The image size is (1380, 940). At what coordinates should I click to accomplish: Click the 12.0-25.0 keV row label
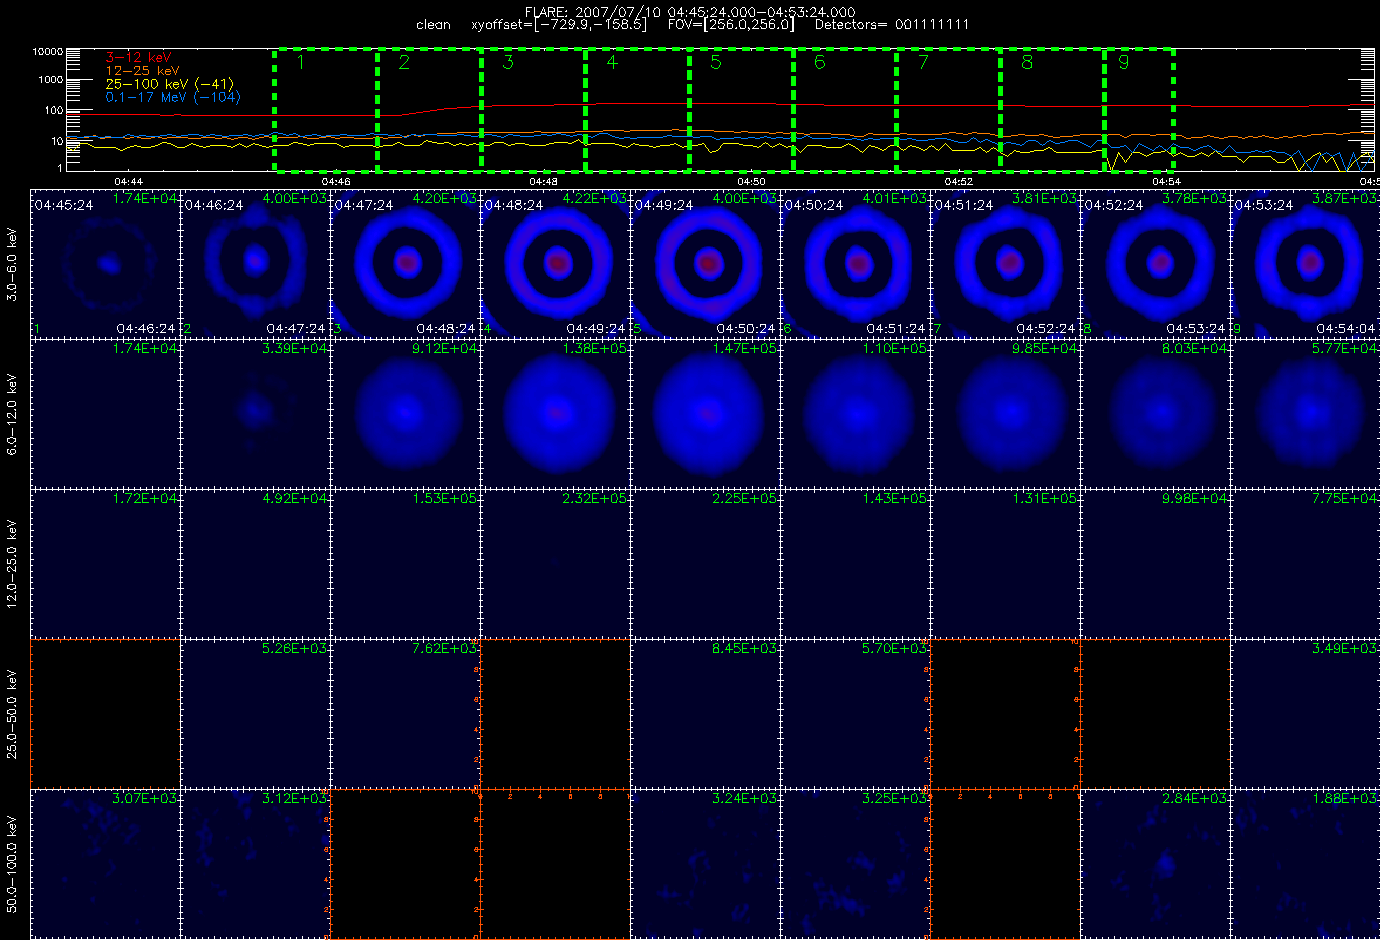click(12, 564)
